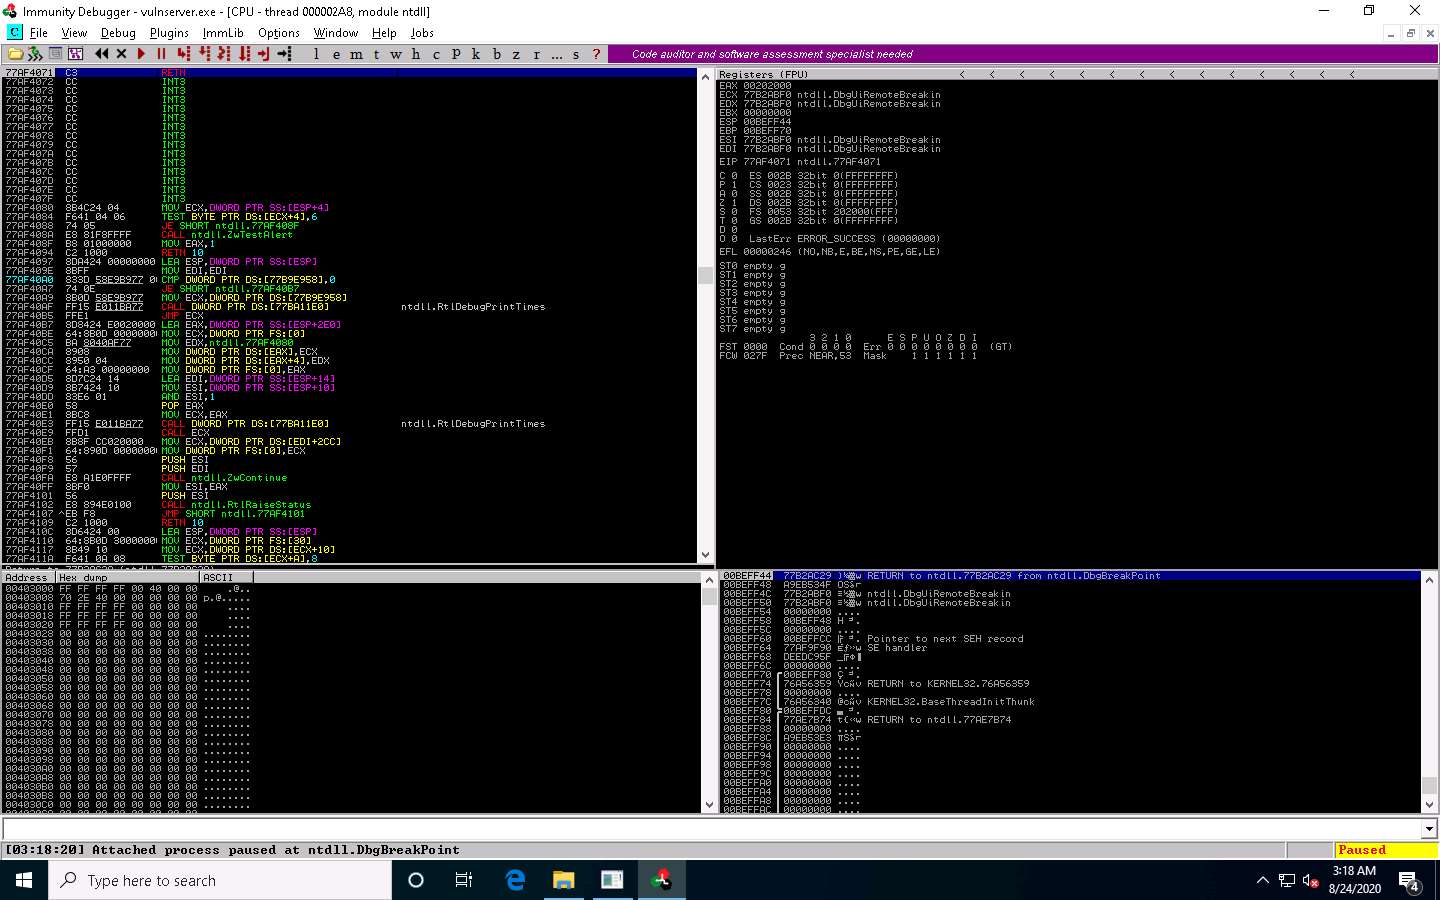Click disassembly pane scroll-down arrow

706,555
